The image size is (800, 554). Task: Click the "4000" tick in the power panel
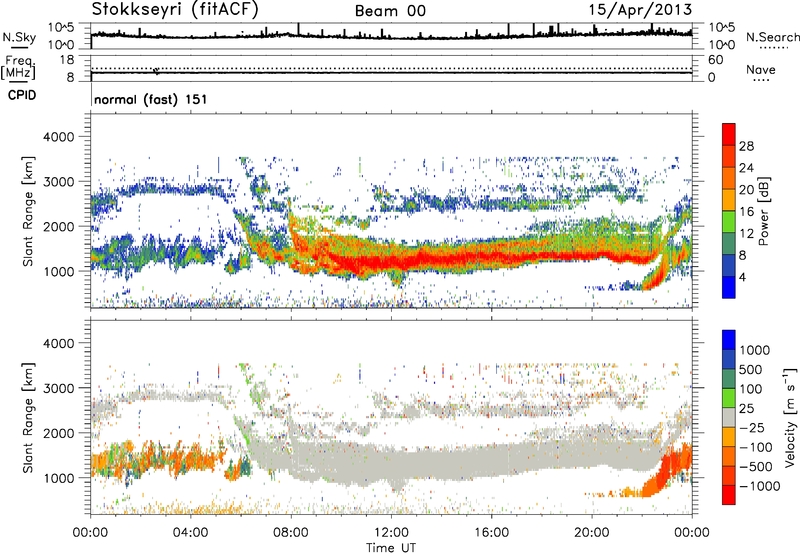[x=58, y=137]
